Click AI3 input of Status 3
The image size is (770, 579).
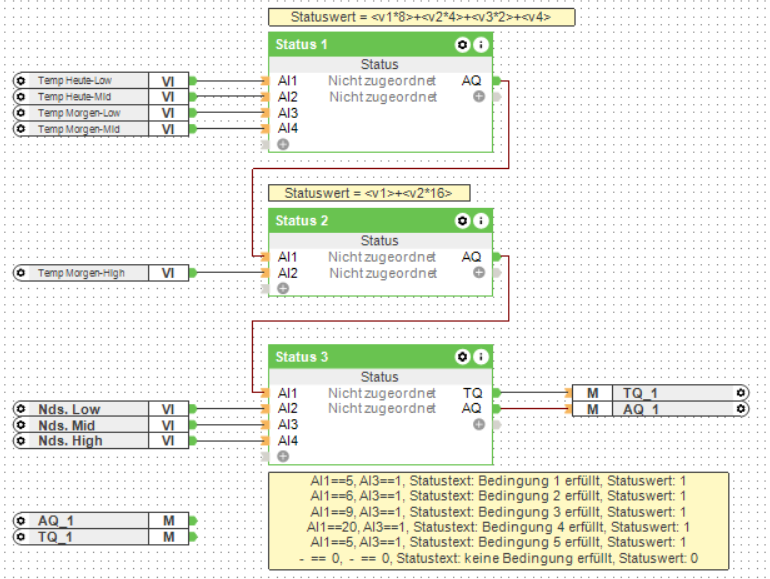point(287,424)
